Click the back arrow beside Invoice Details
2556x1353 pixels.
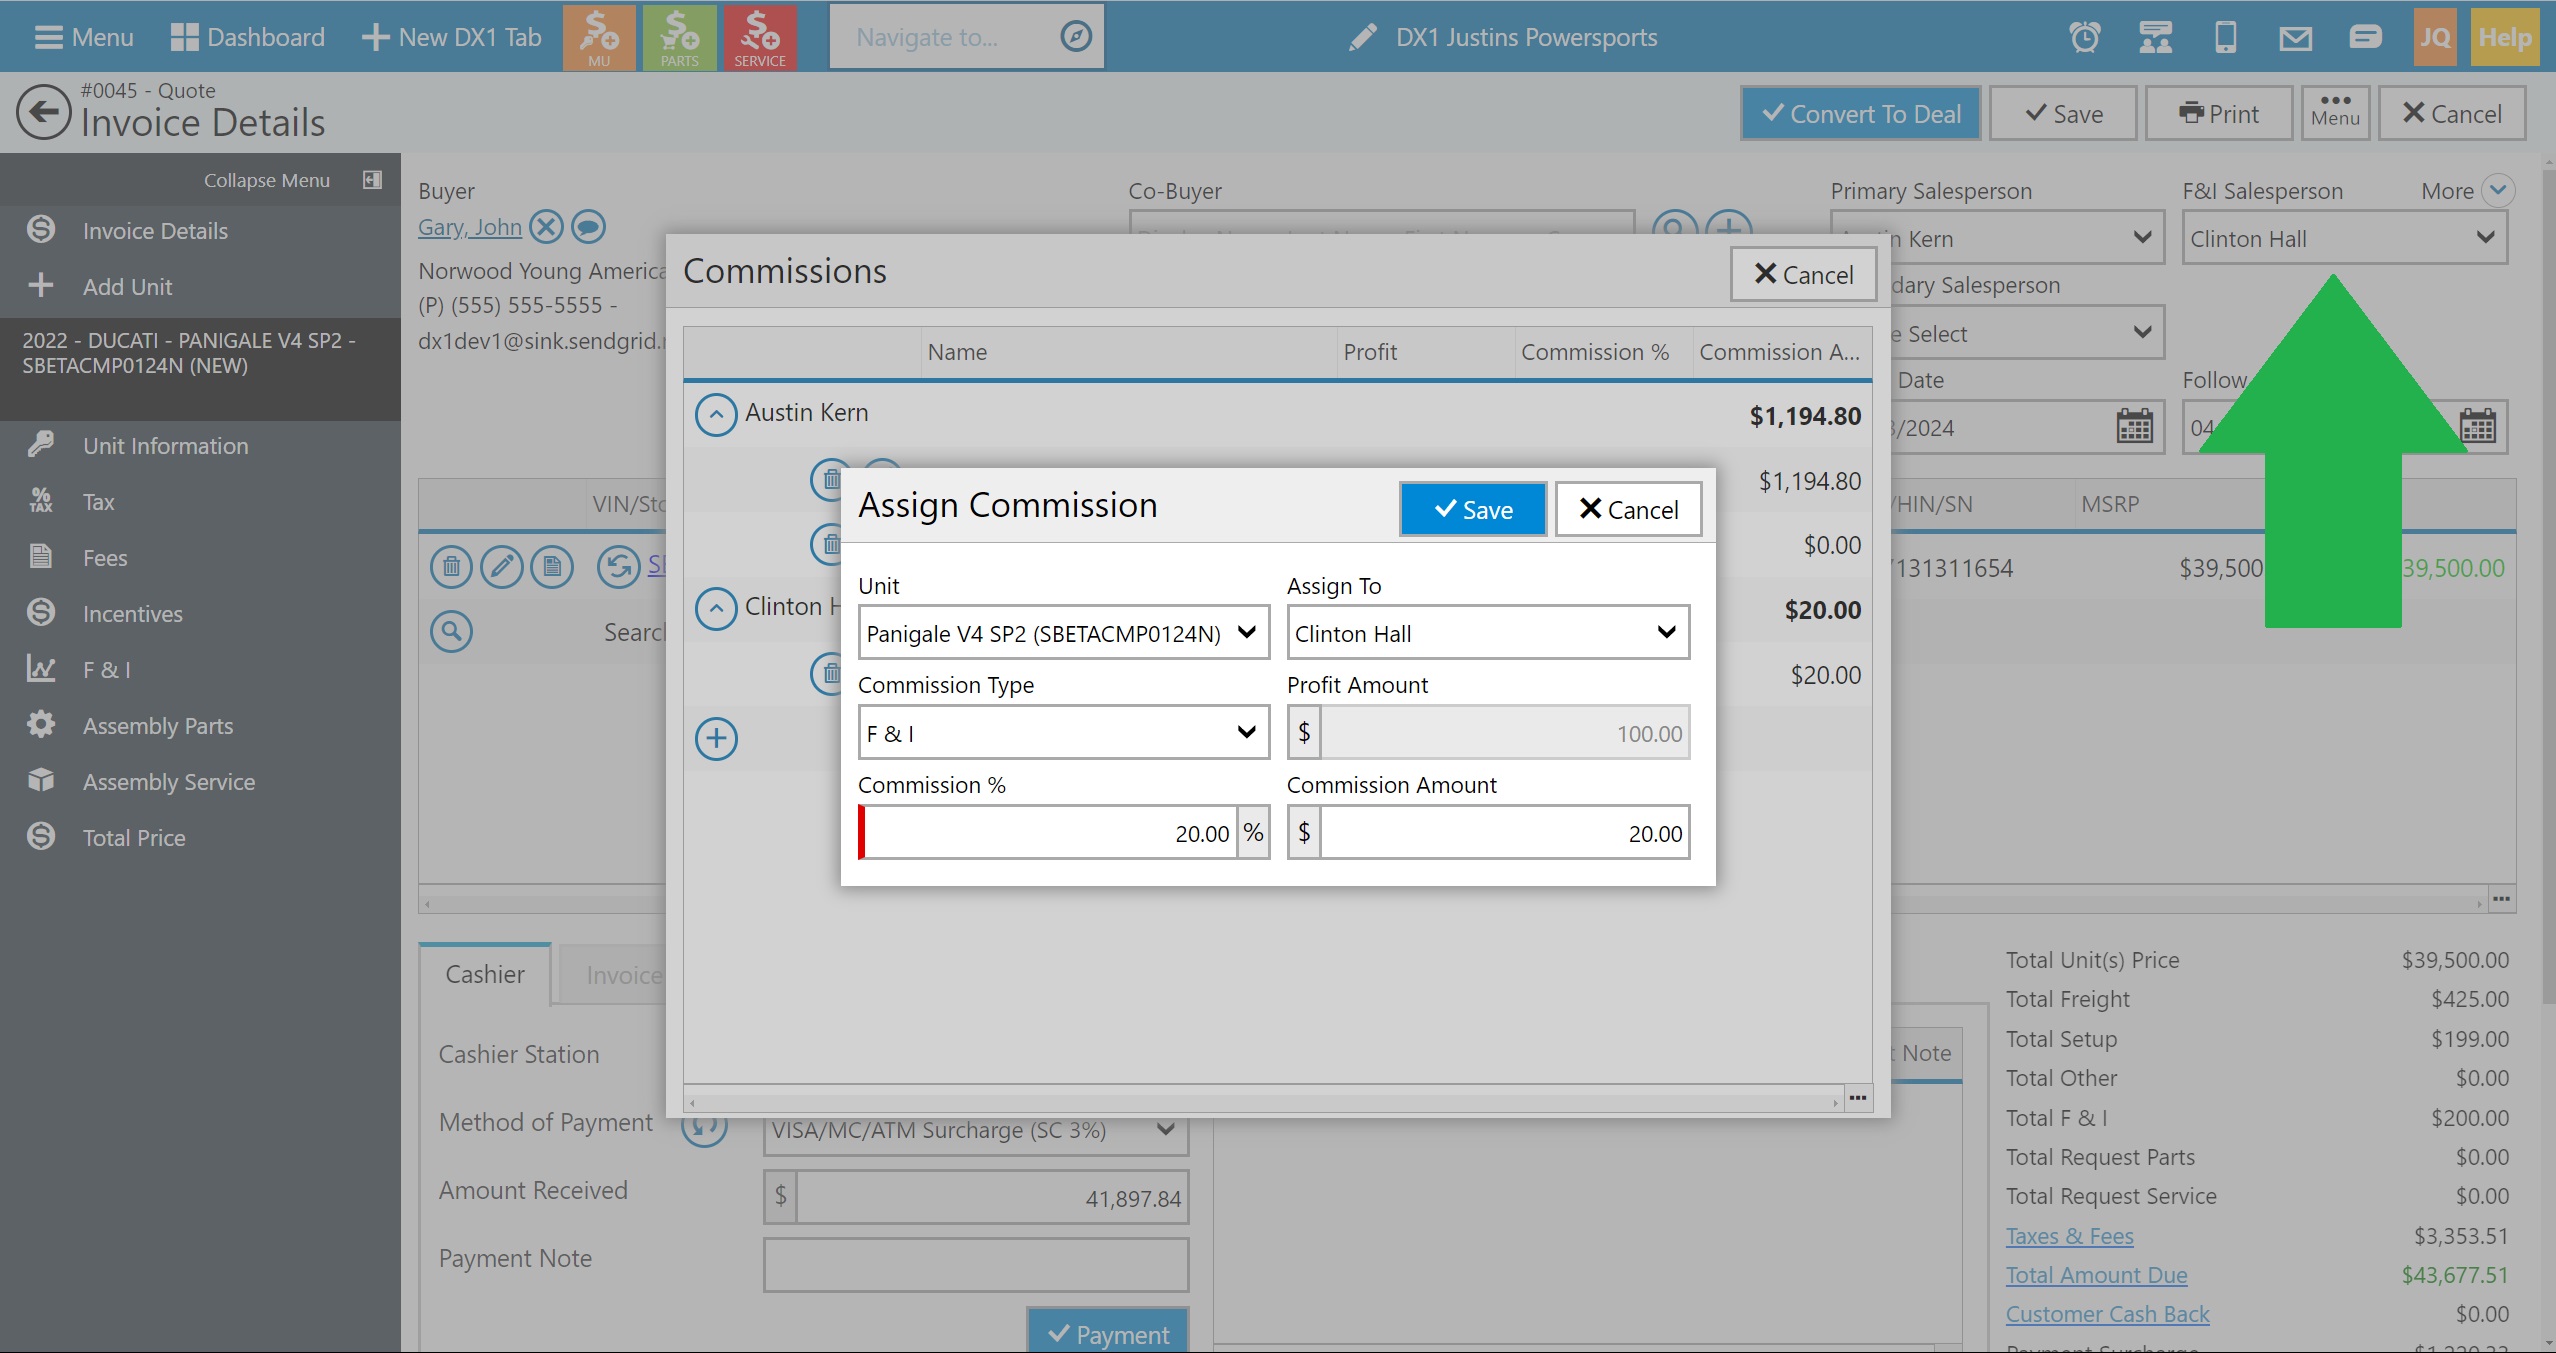click(43, 112)
